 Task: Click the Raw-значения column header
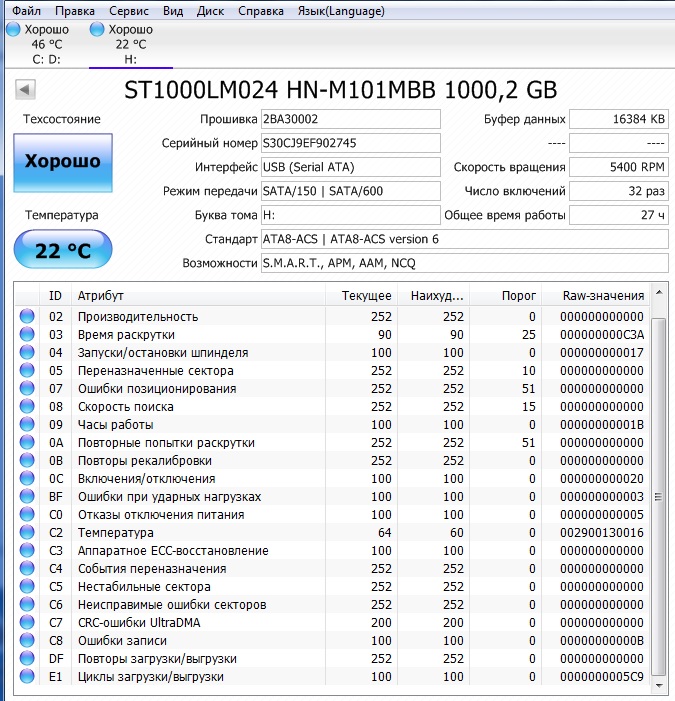coord(595,296)
